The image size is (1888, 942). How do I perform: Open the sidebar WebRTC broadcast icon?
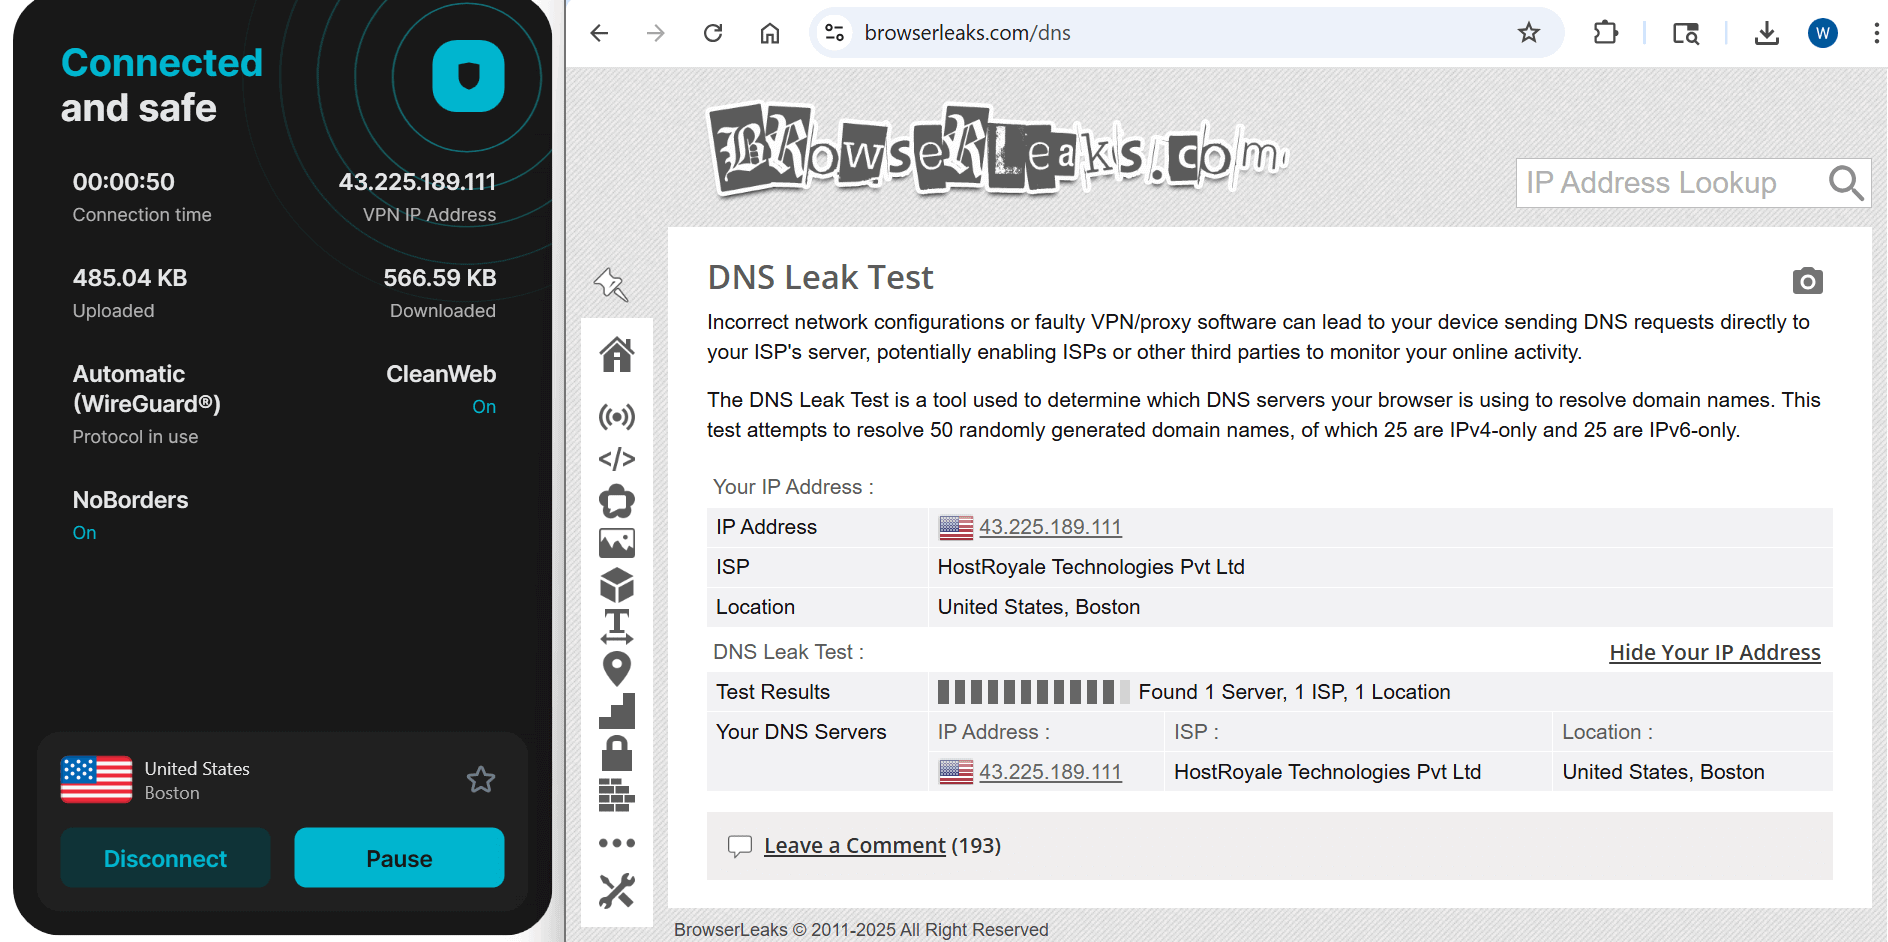pyautogui.click(x=617, y=416)
